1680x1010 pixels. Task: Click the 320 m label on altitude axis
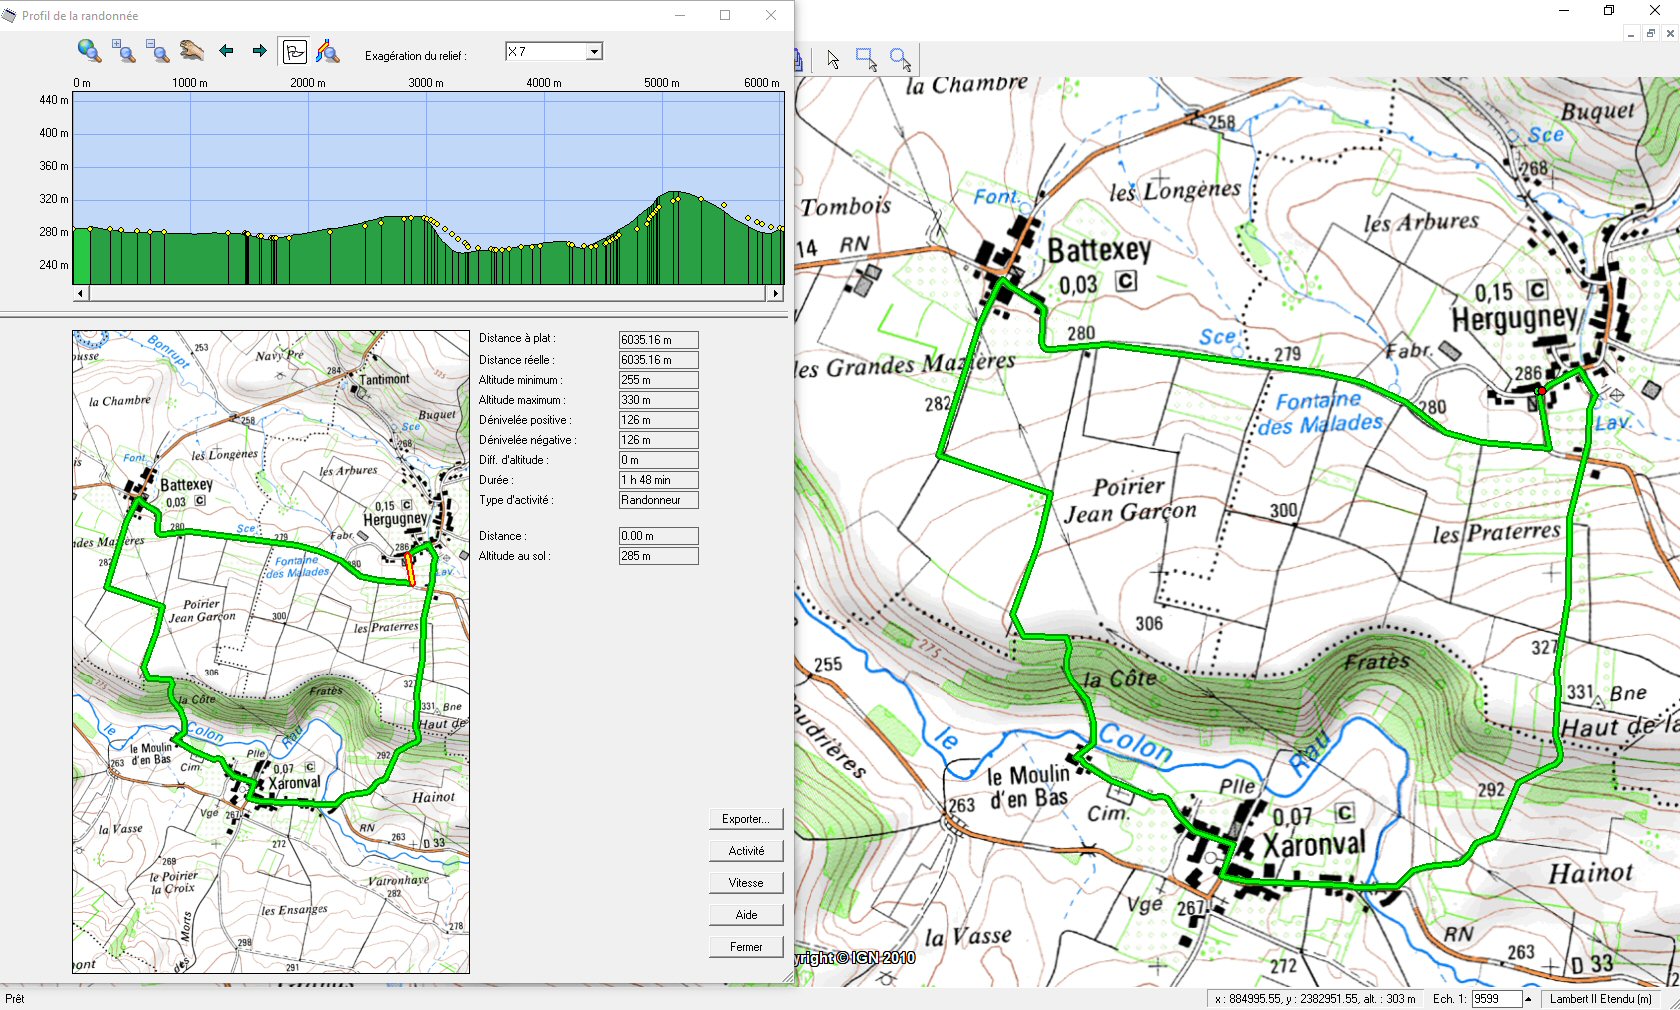coord(54,199)
